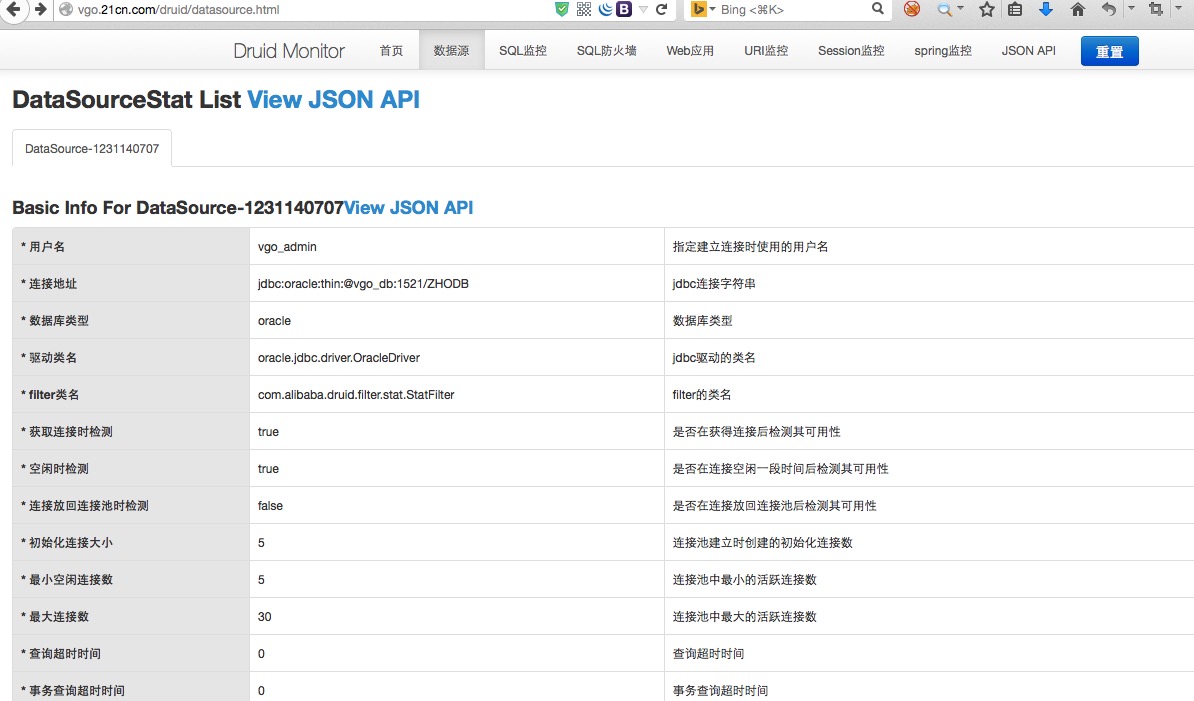Open View JSON API link beside DataSourceStat List
The image size is (1194, 701).
[x=334, y=100]
